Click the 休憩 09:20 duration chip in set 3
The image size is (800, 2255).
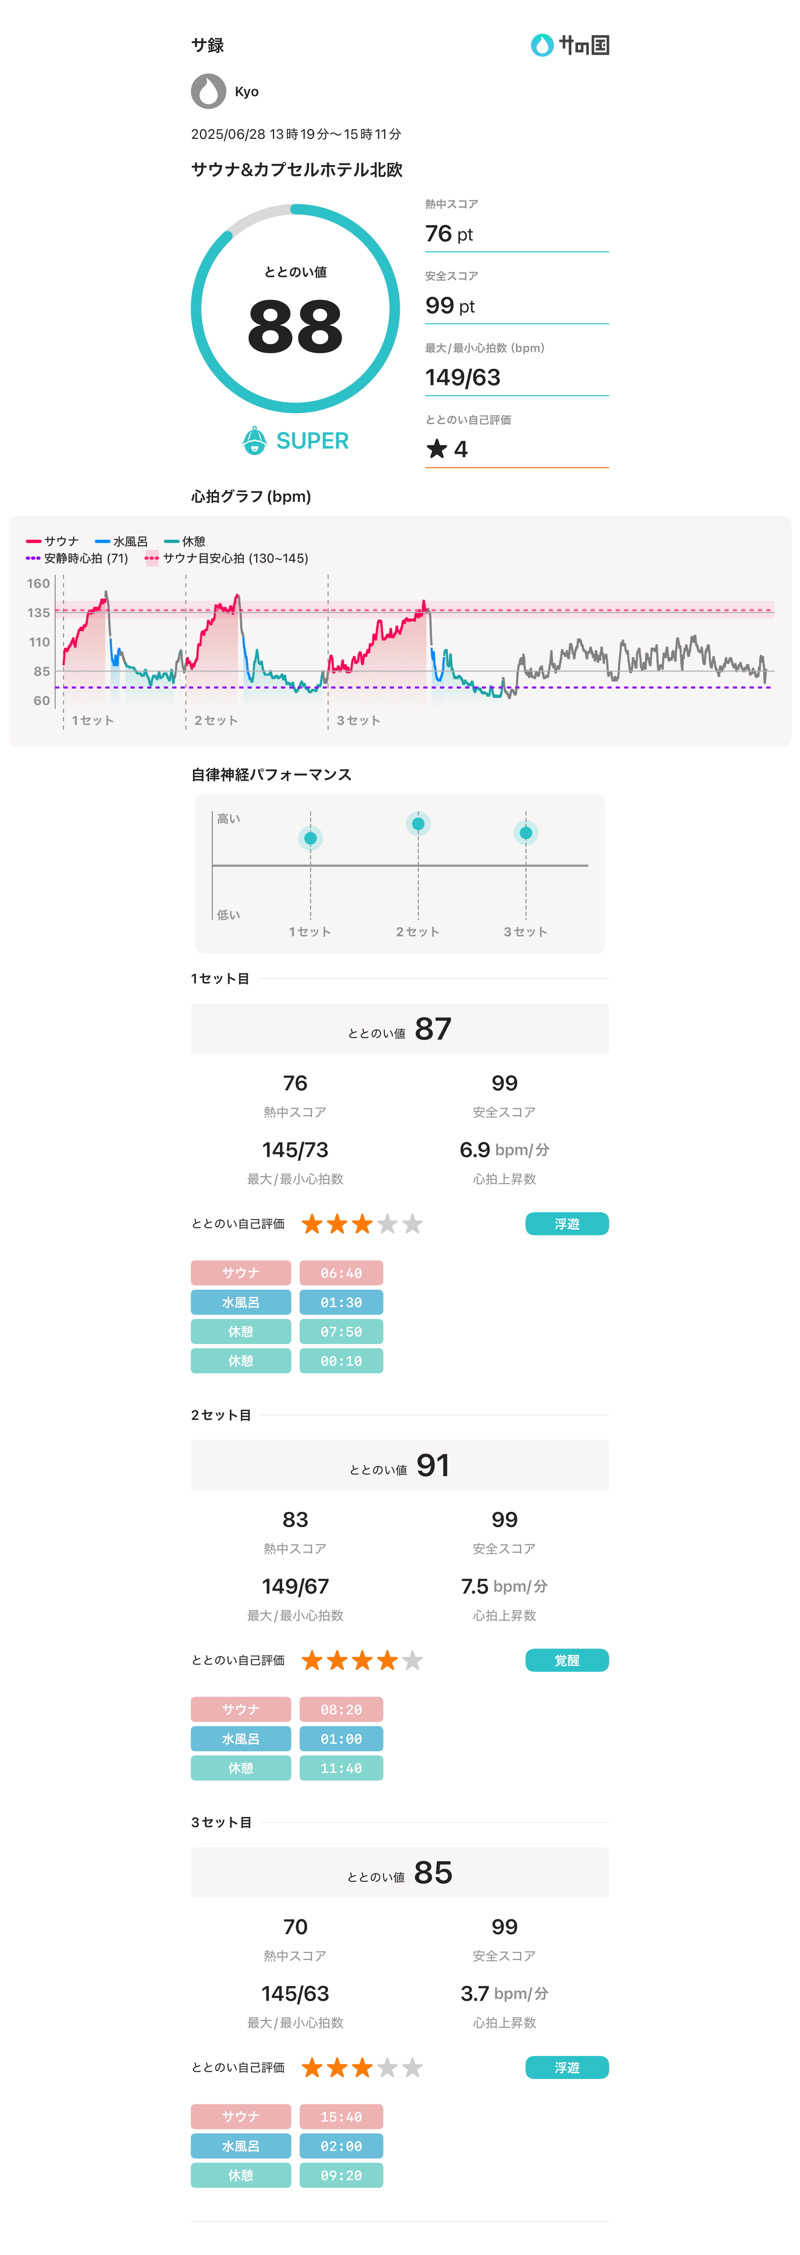[341, 2175]
